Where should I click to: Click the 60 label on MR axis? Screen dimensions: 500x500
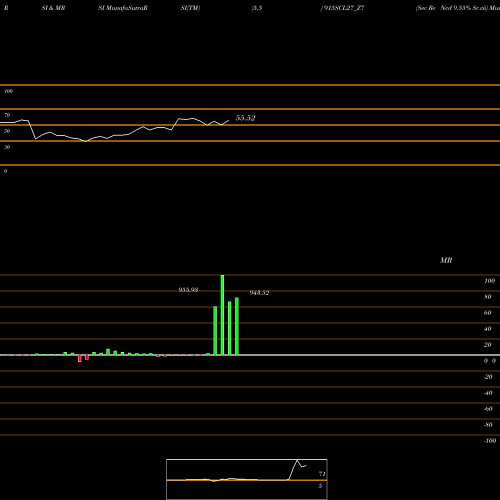[x=488, y=313]
